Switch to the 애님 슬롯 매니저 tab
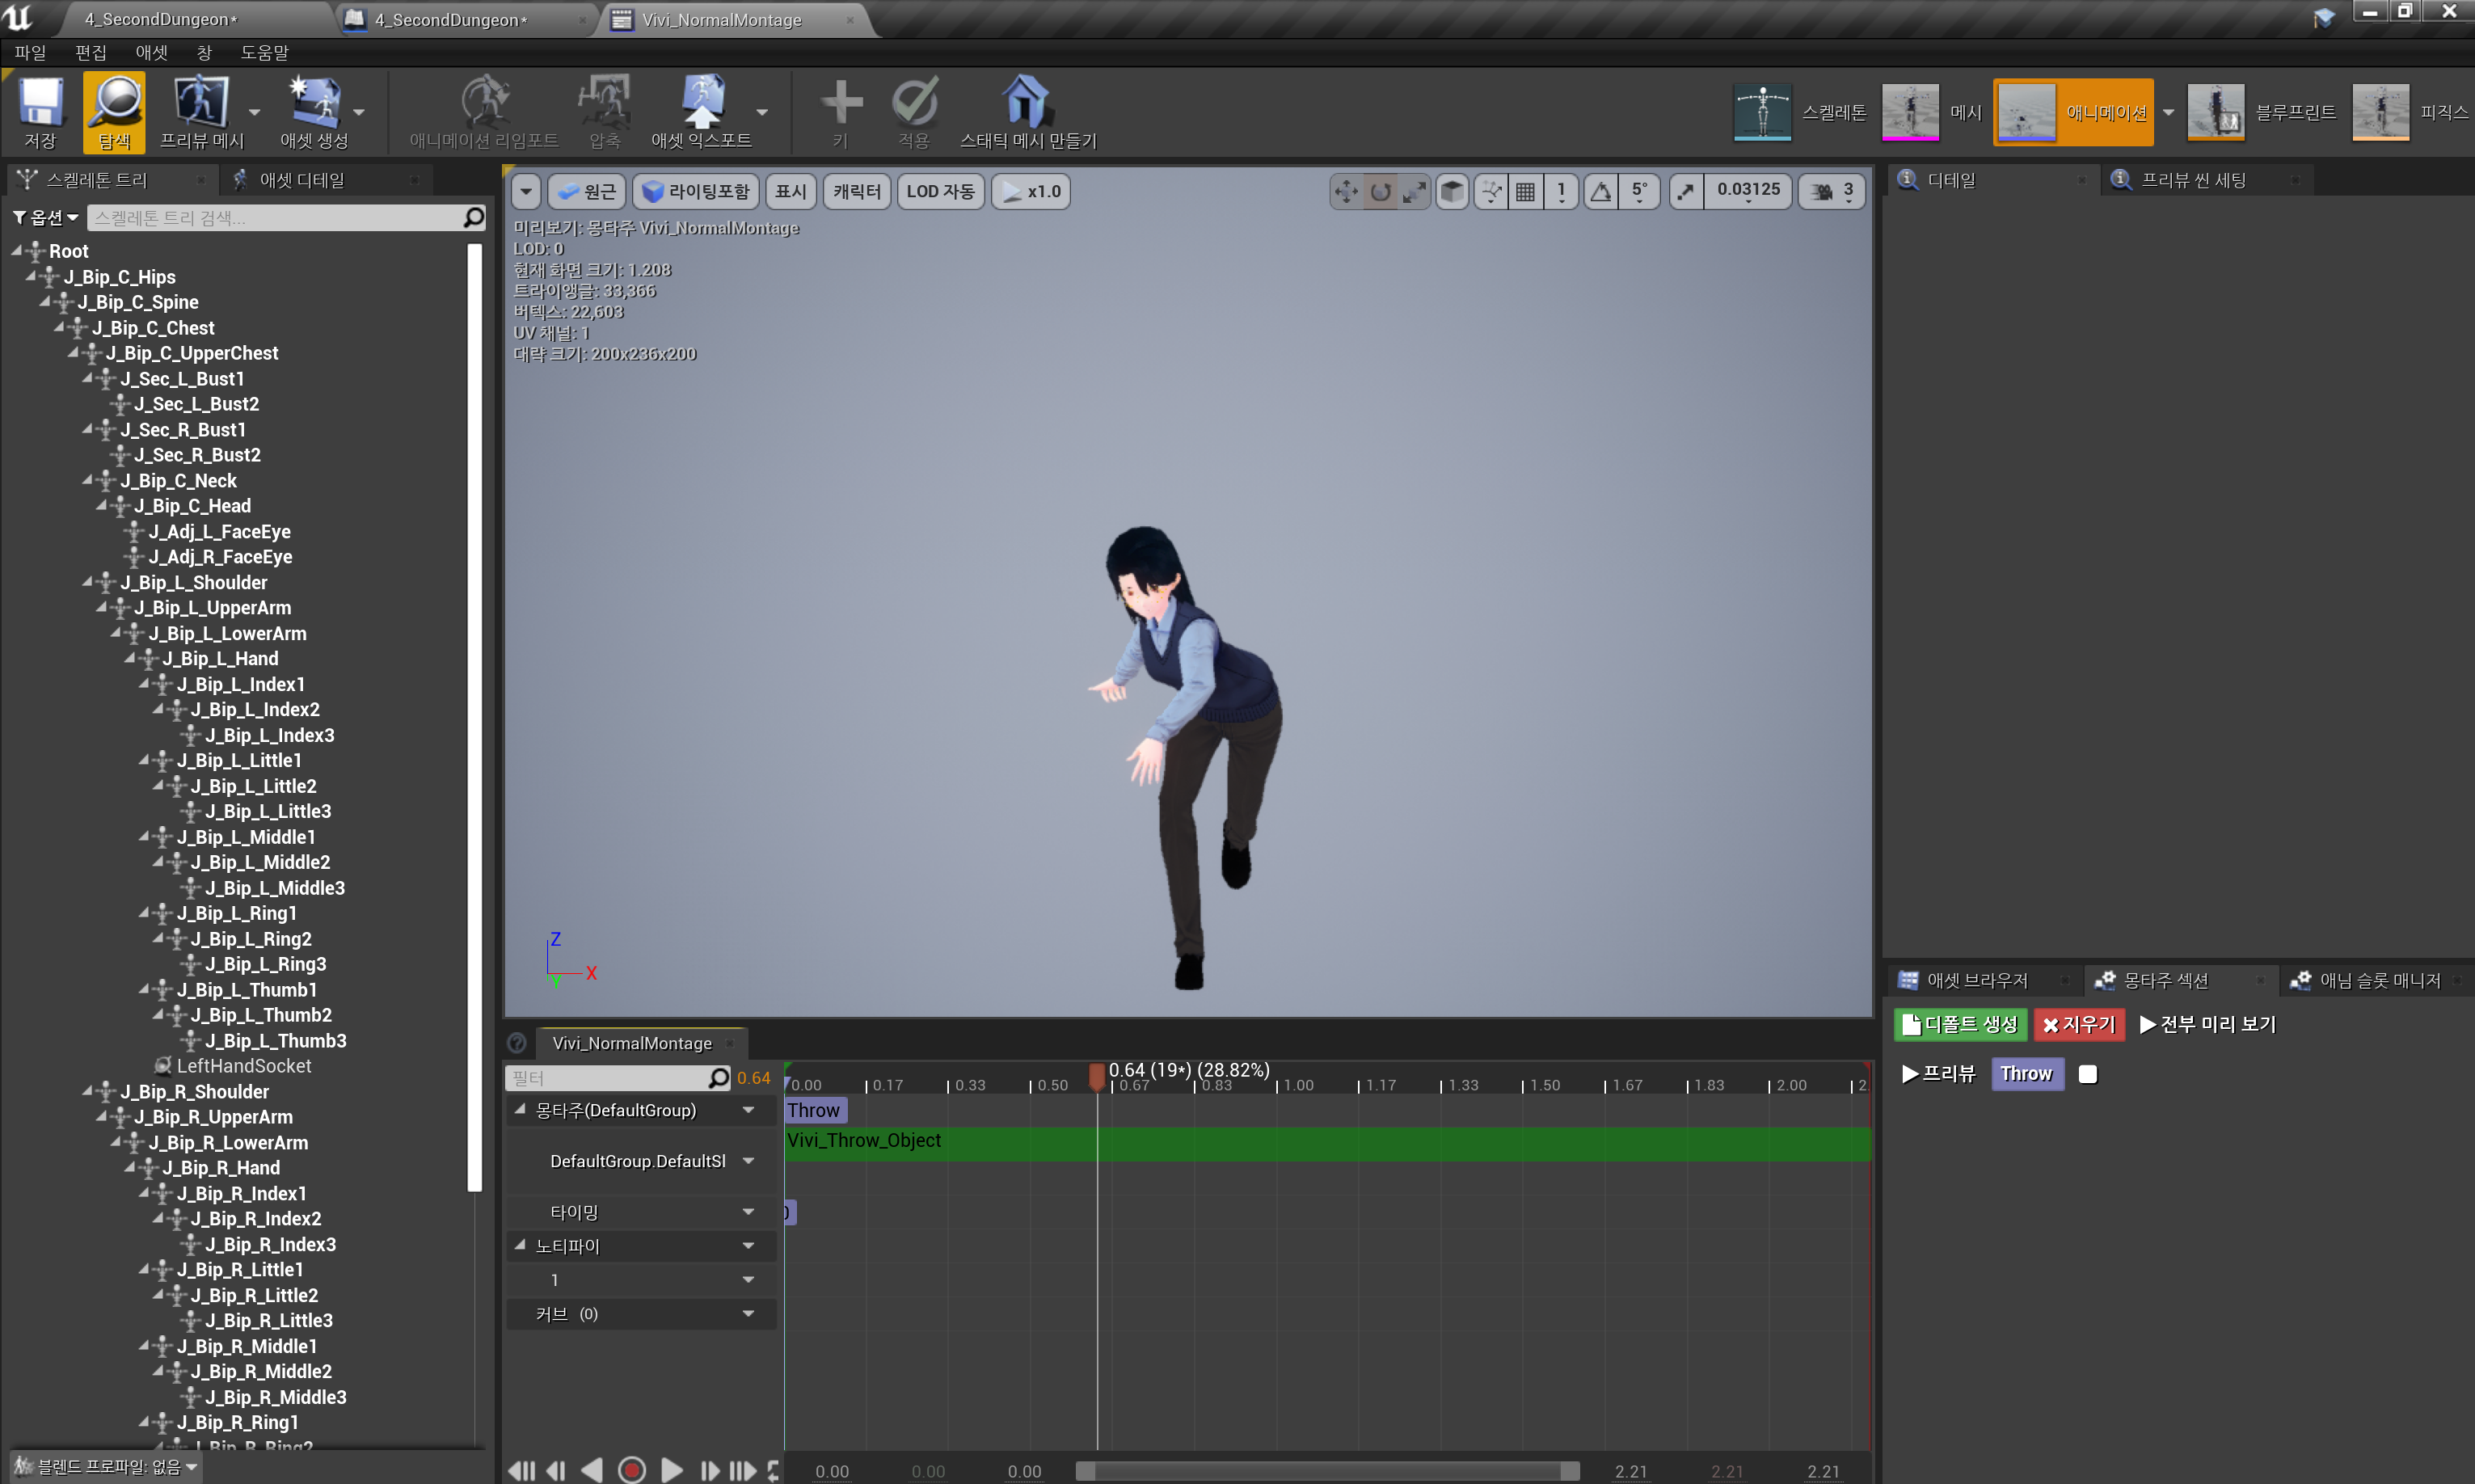Image resolution: width=2475 pixels, height=1484 pixels. click(x=2376, y=980)
